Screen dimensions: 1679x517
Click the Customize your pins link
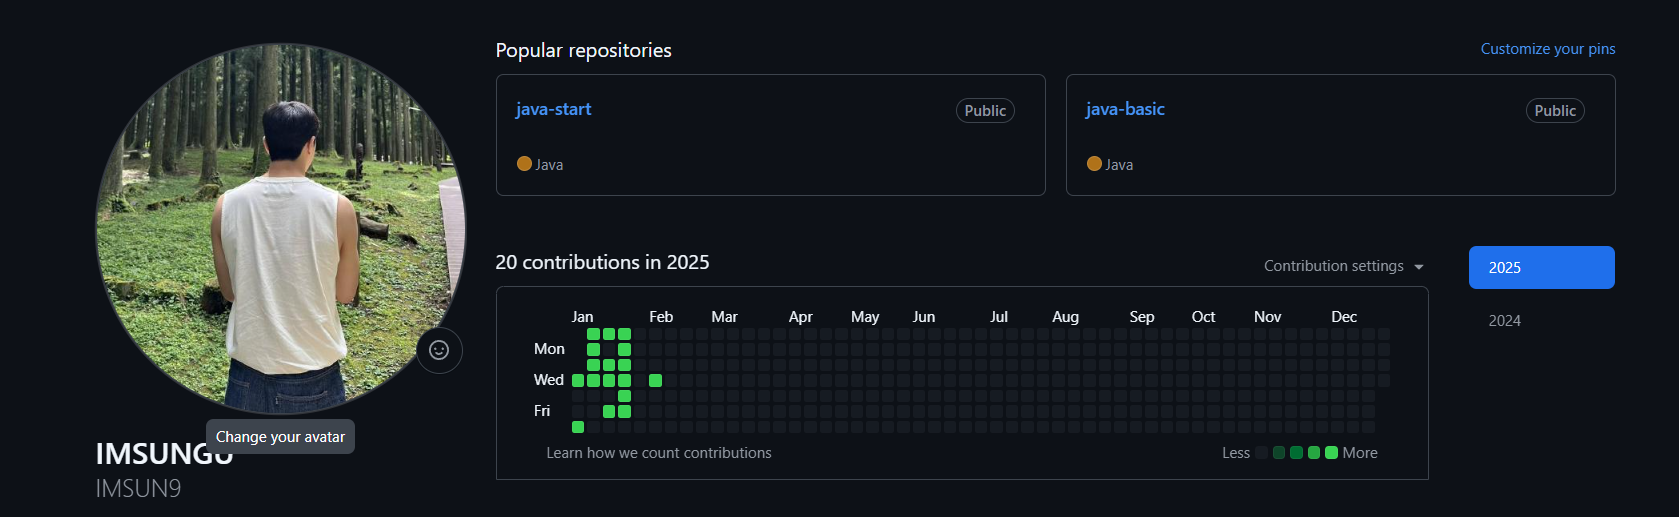pos(1547,49)
